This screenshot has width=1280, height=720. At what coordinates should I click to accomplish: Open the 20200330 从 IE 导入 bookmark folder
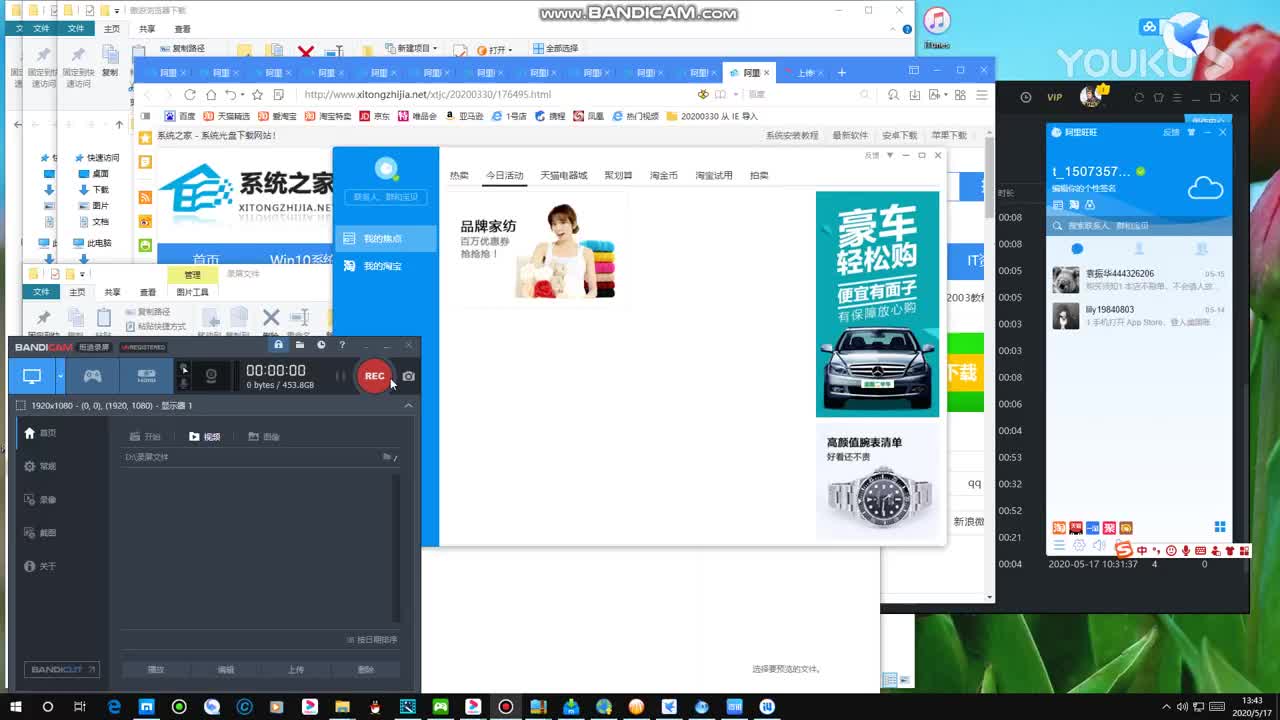pos(712,116)
